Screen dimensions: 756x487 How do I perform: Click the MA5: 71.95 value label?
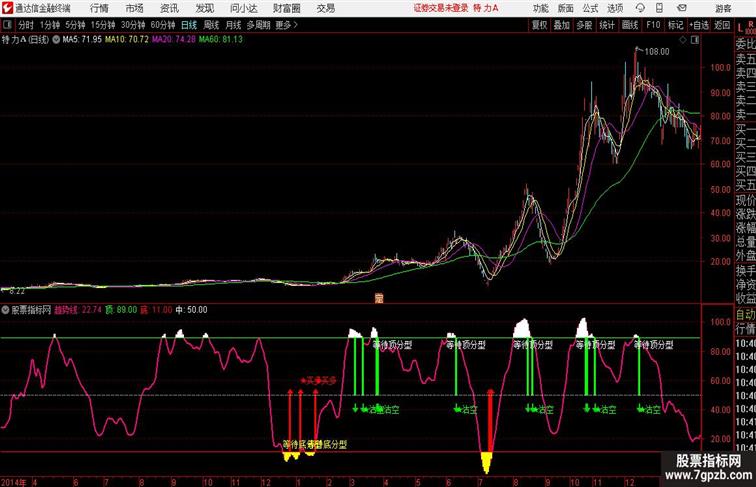click(82, 40)
